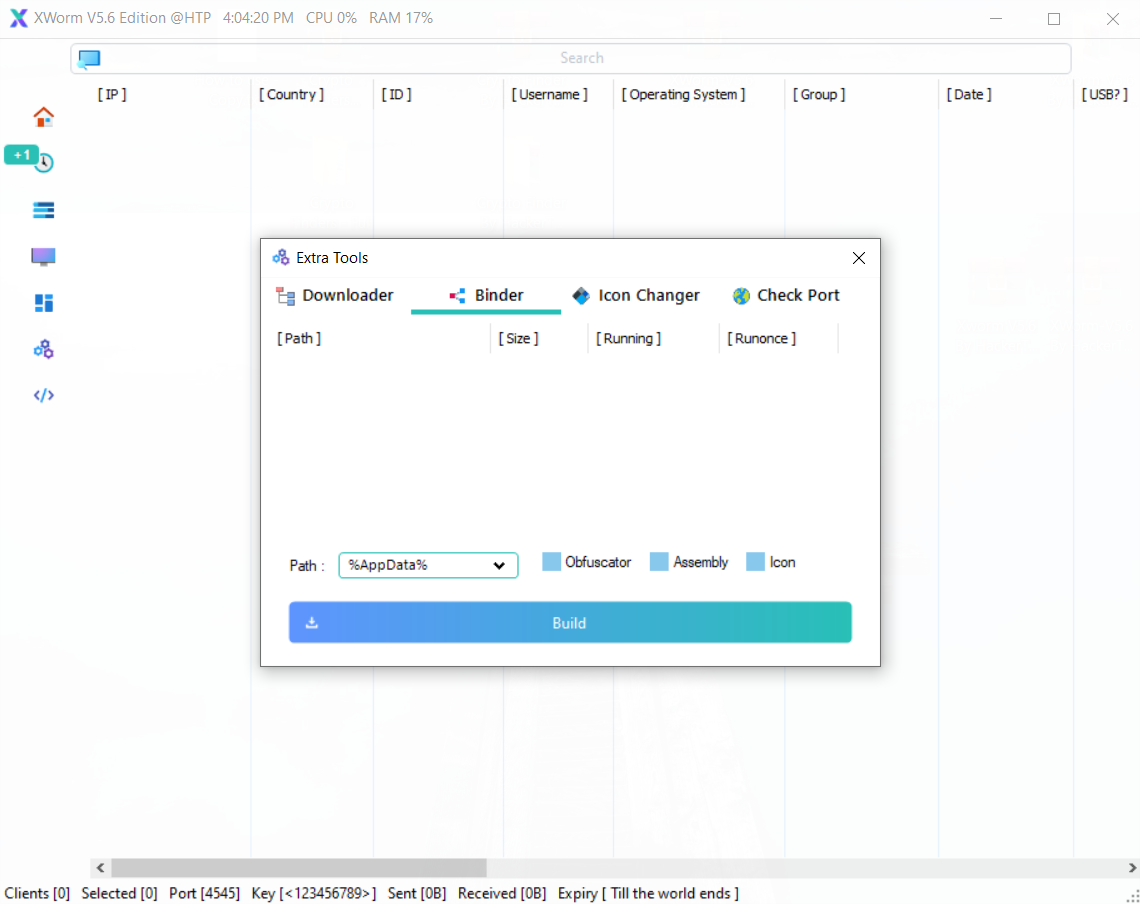
Task: Expand the Path dropdown showing %AppData%
Action: [428, 566]
